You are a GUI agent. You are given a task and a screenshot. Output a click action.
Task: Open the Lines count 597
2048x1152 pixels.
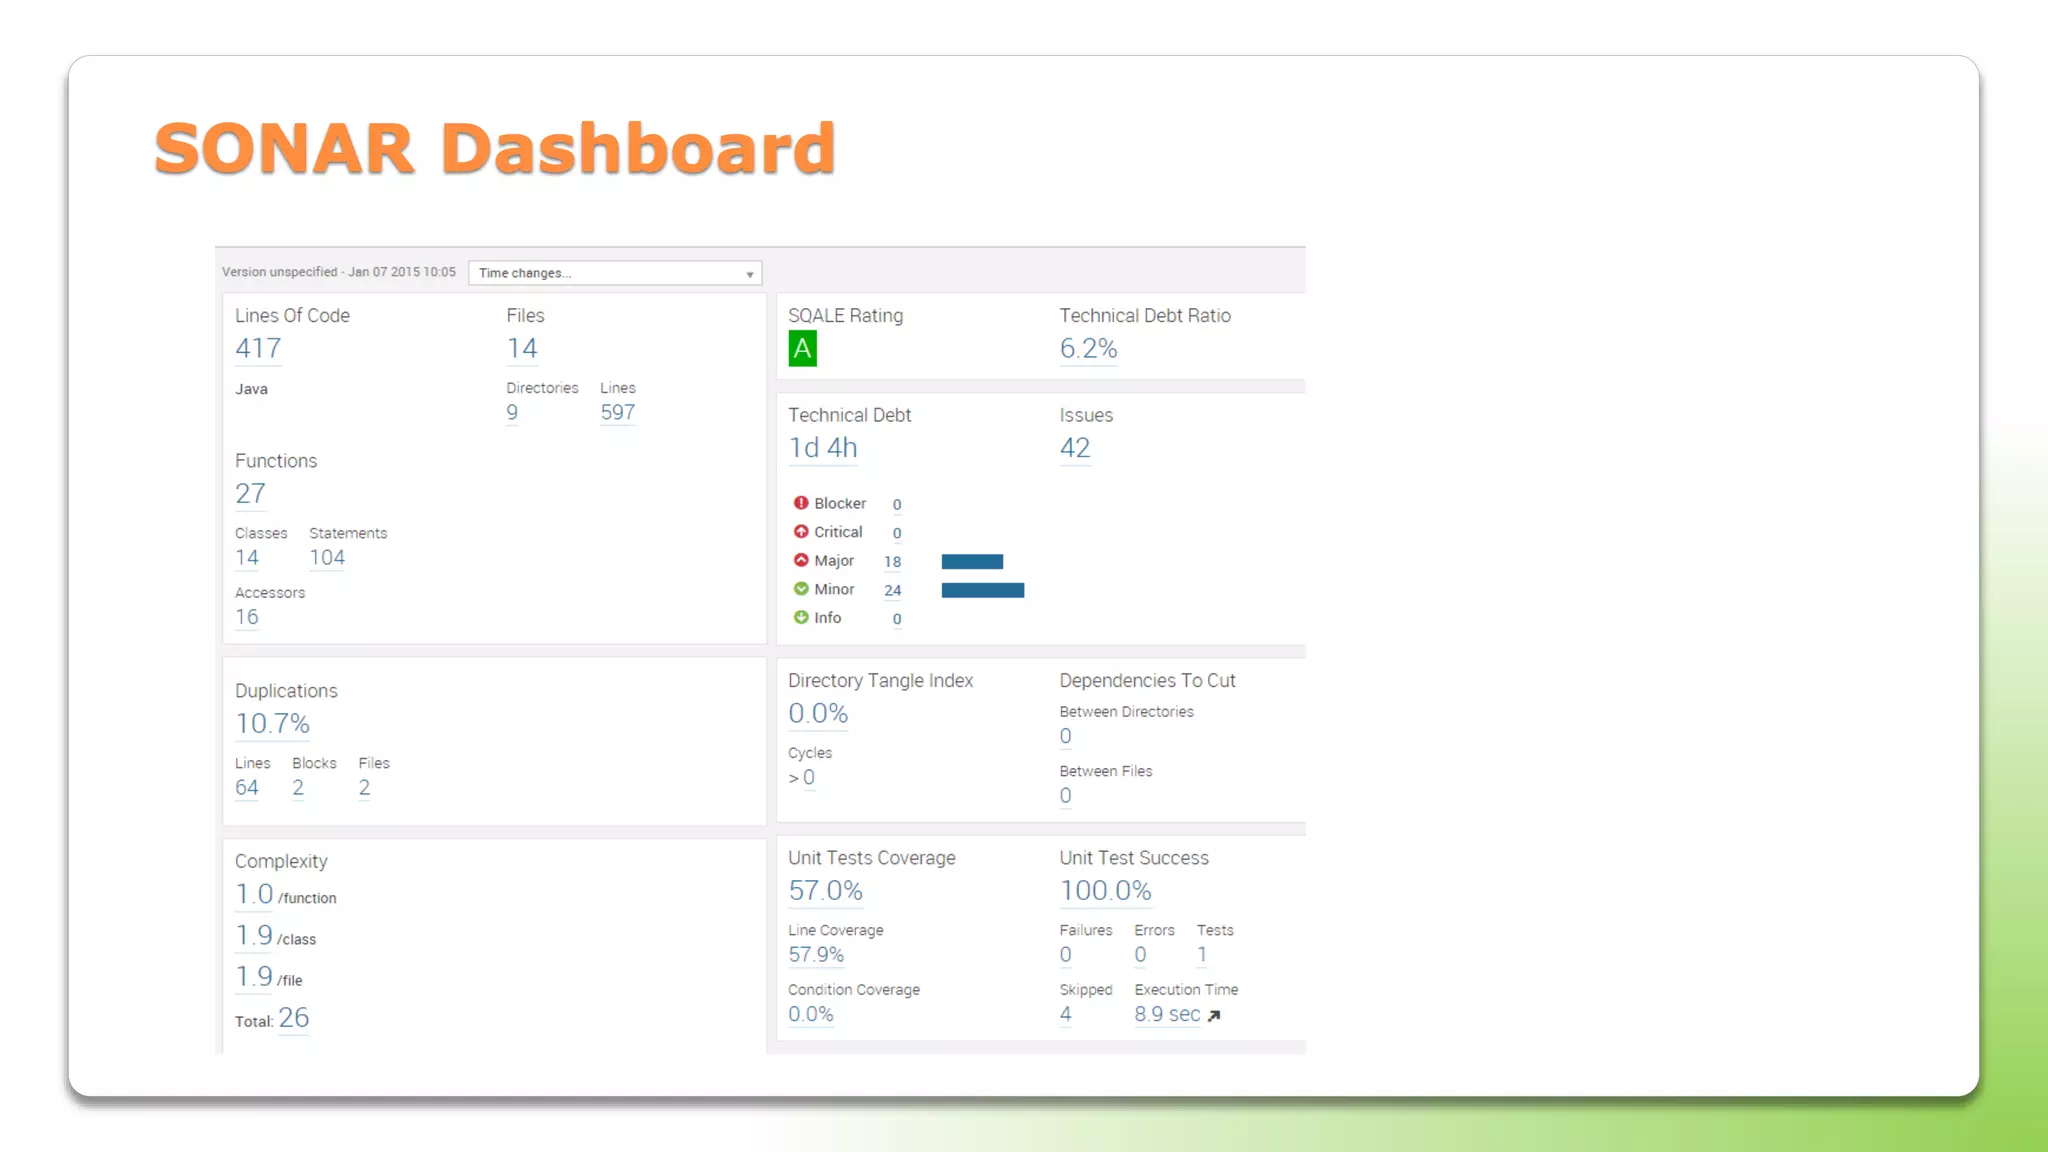618,412
